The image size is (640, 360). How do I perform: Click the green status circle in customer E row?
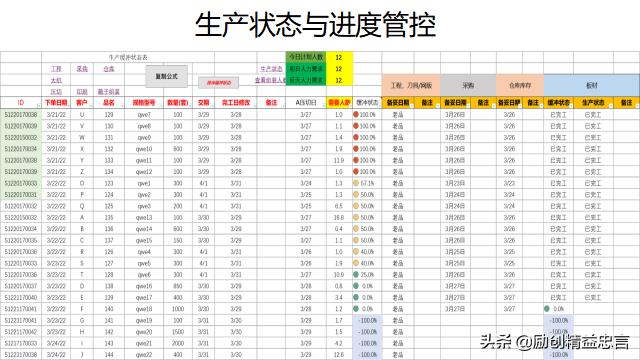(x=356, y=298)
